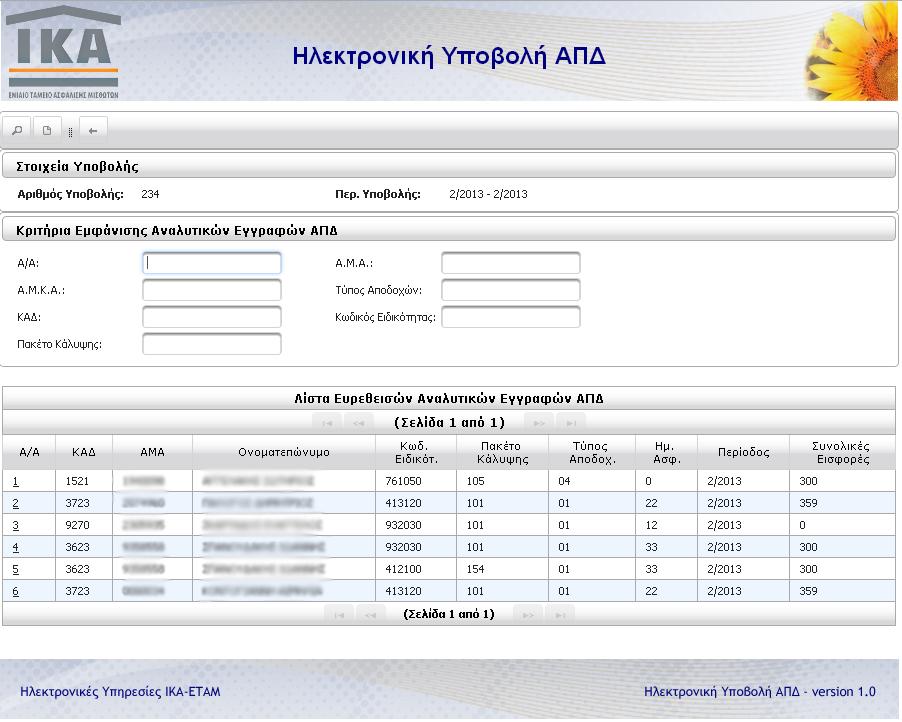
Task: Select ΚΑΔ value 1521 in row 1
Action: pyautogui.click(x=77, y=481)
